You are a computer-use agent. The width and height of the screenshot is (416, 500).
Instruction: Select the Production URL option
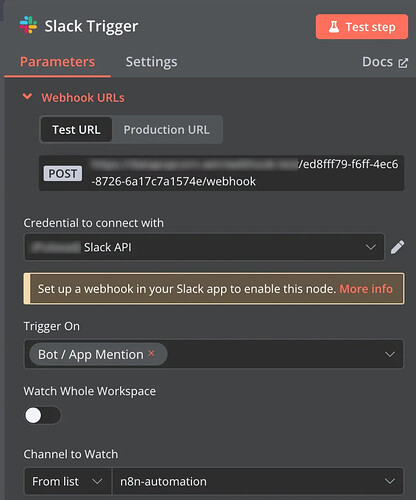tap(166, 130)
